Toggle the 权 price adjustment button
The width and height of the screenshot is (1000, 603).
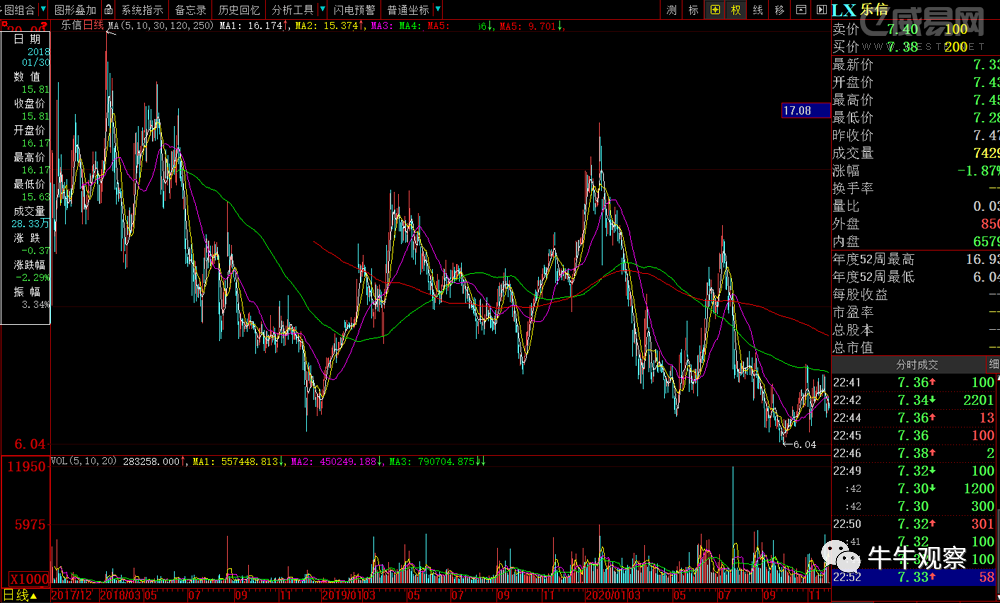736,10
